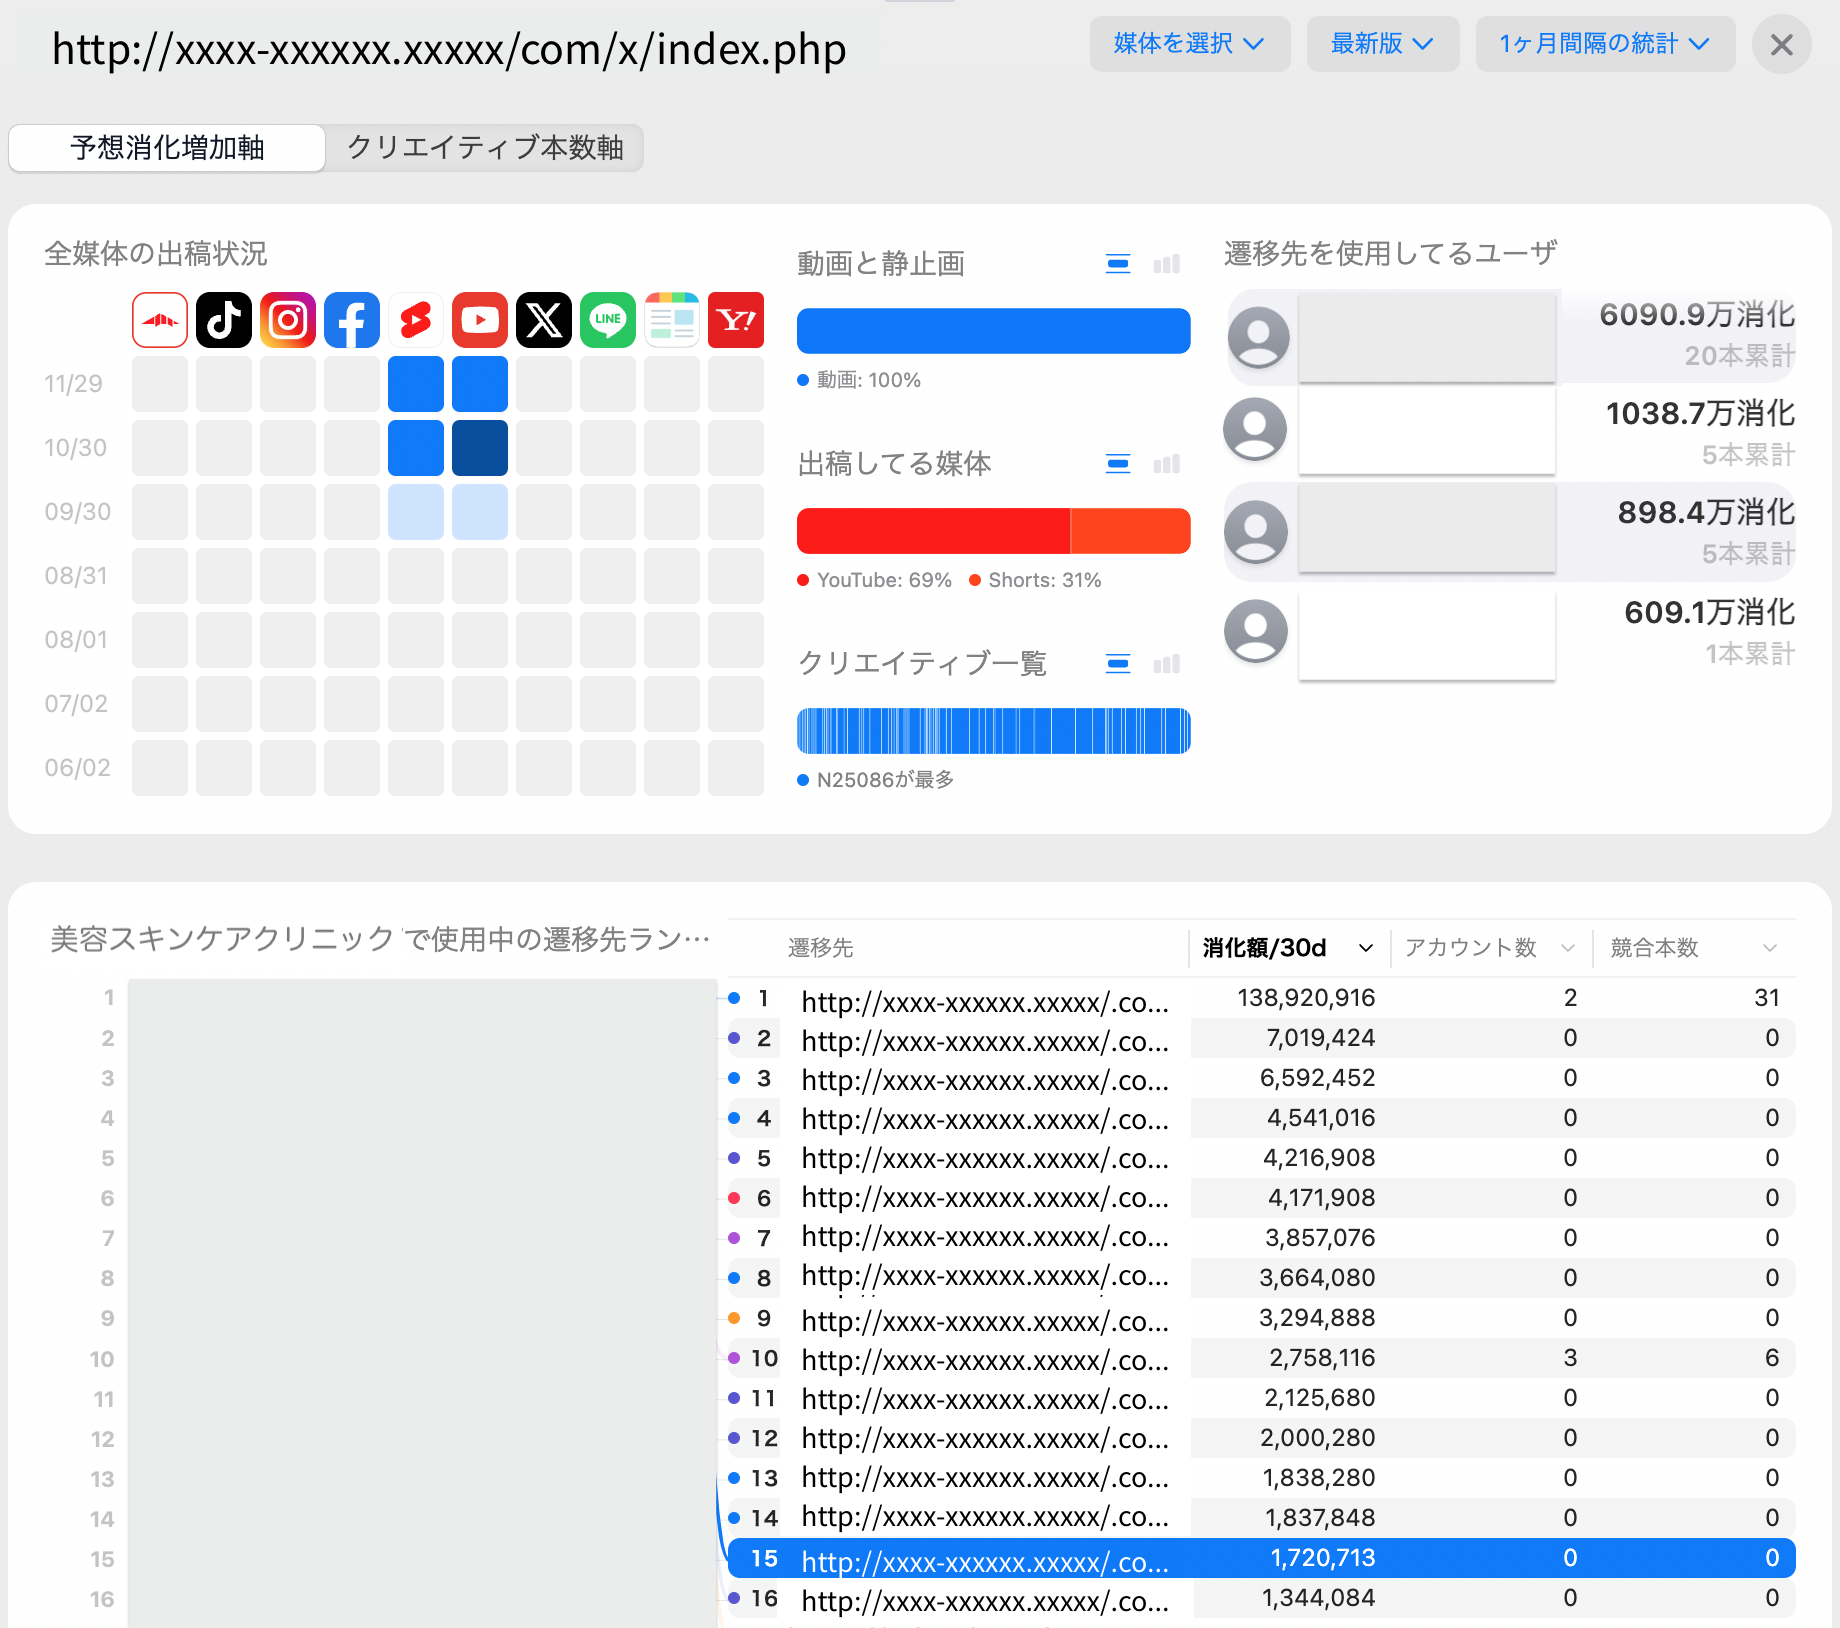Select the YouTube Shorts icon
The image size is (1840, 1628).
point(416,320)
